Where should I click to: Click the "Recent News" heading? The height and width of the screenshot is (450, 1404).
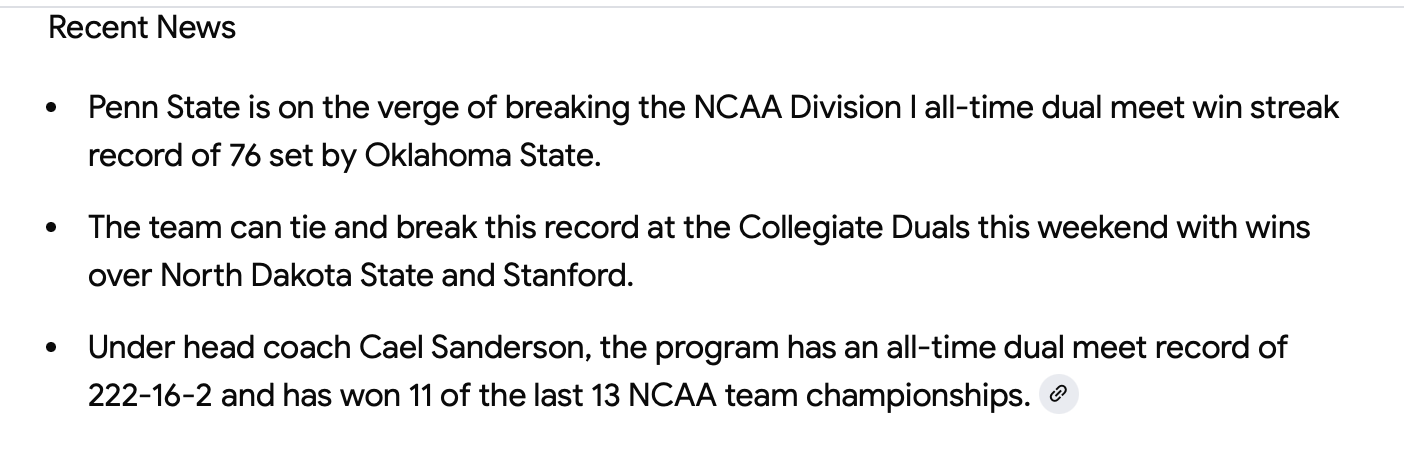tap(142, 28)
